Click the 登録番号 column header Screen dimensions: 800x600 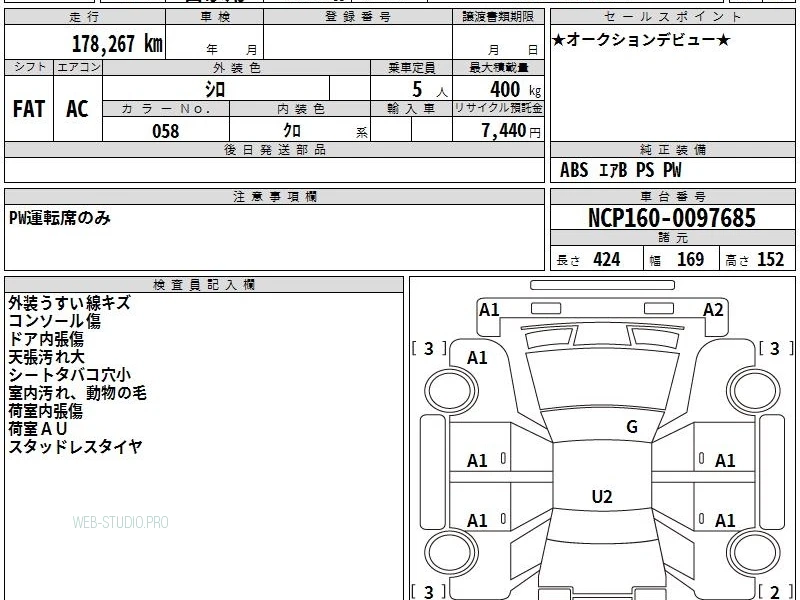point(358,17)
